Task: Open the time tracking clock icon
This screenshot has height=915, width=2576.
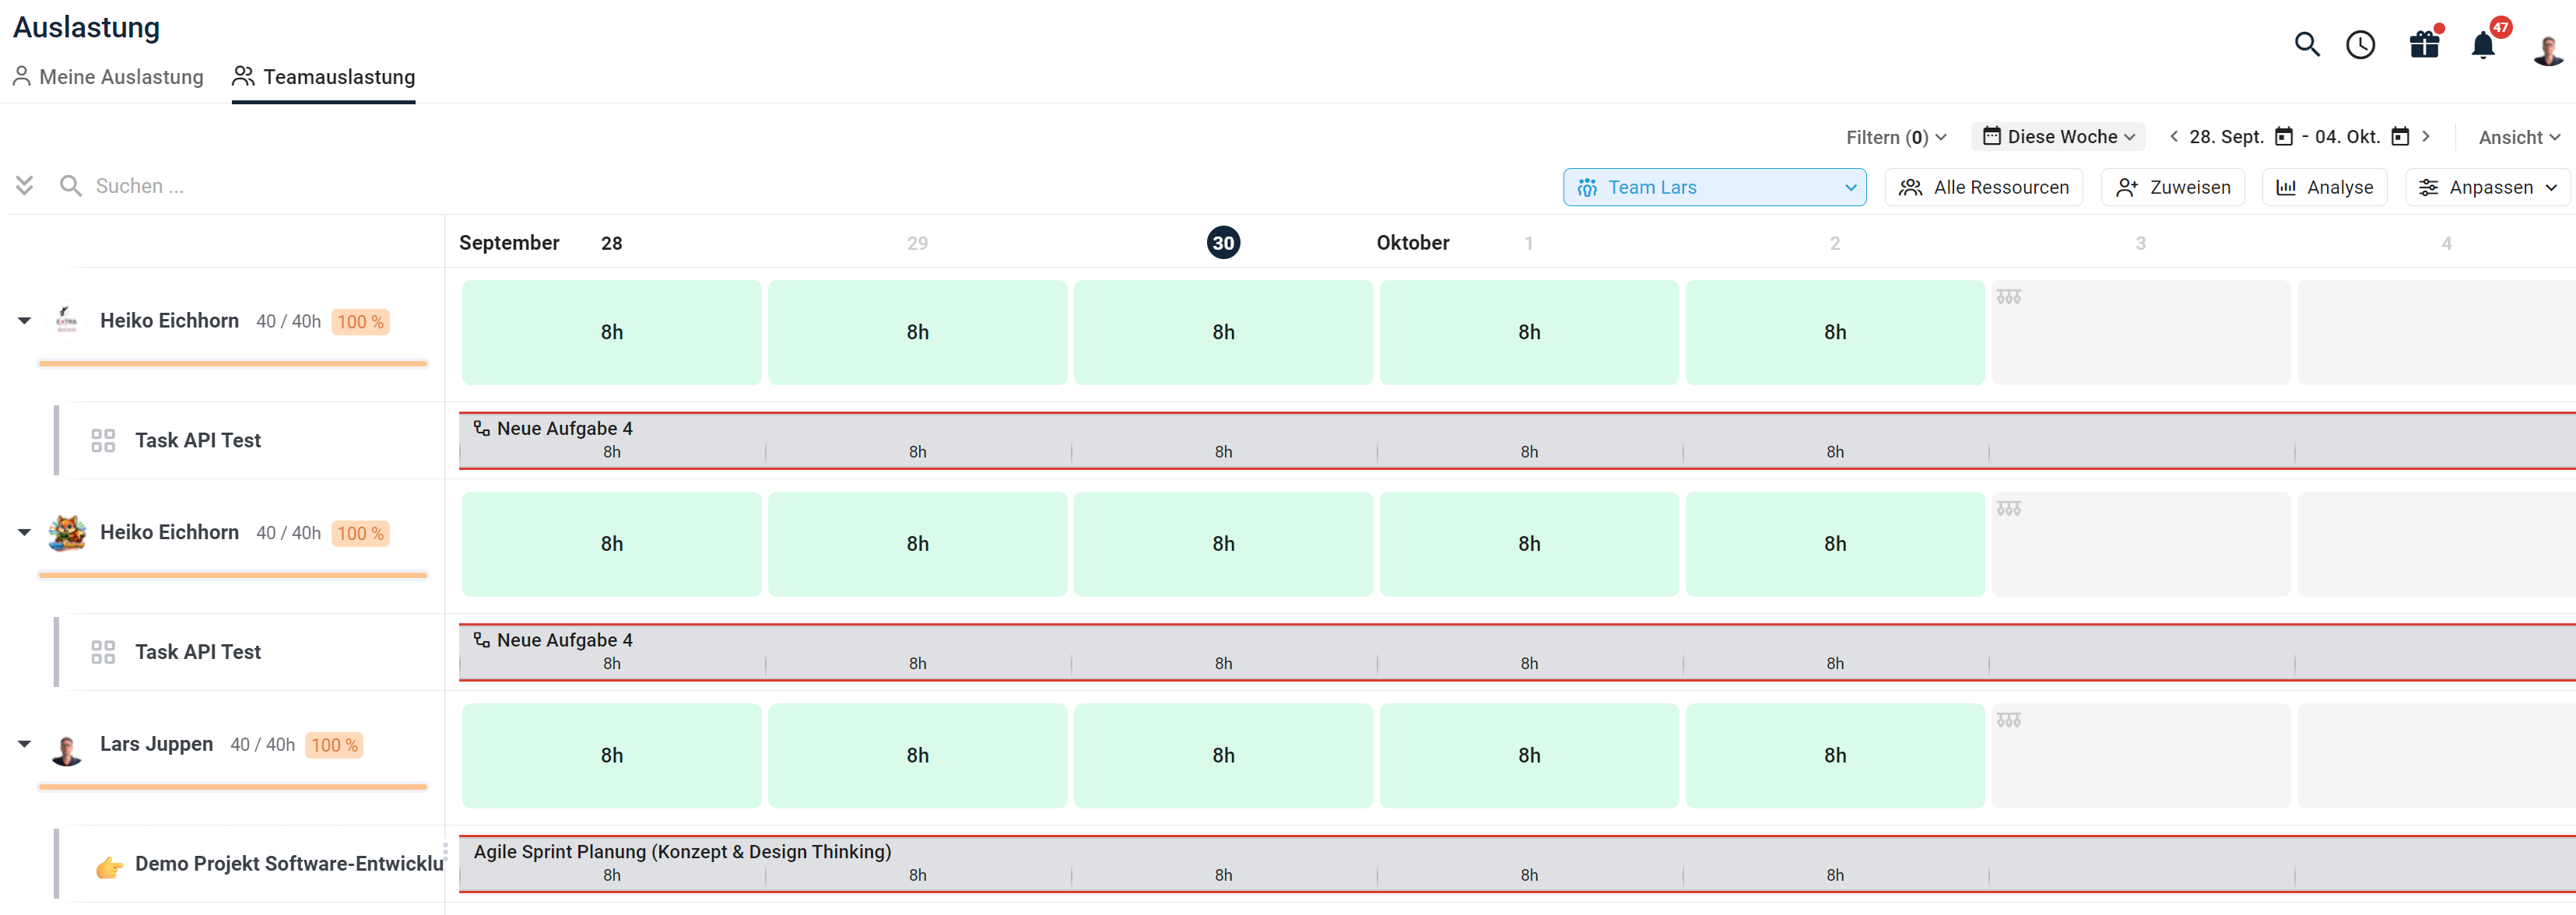Action: [2361, 45]
